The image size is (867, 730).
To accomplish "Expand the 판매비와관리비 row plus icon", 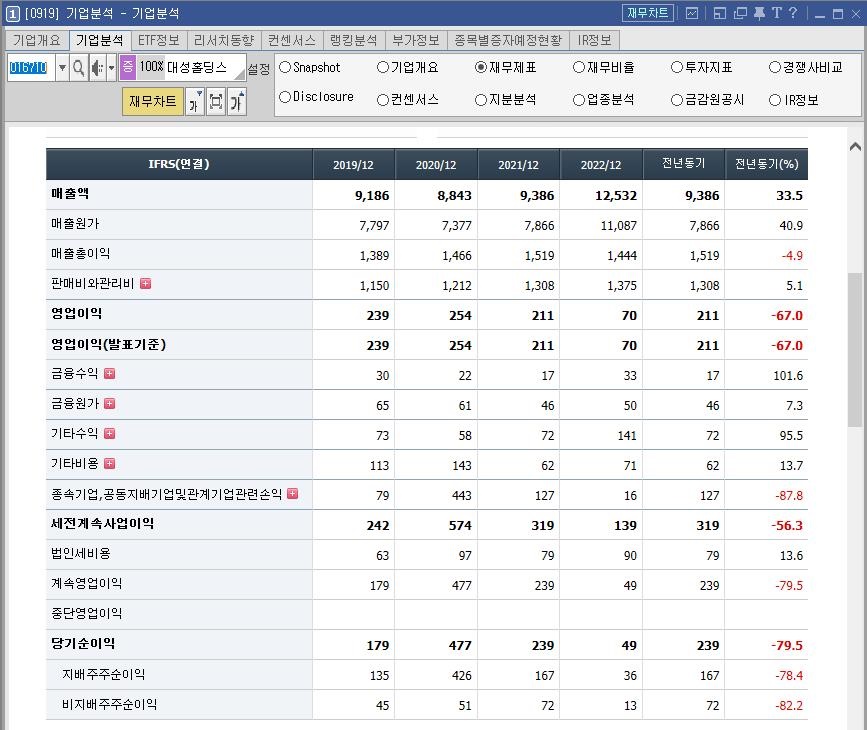I will 145,284.
